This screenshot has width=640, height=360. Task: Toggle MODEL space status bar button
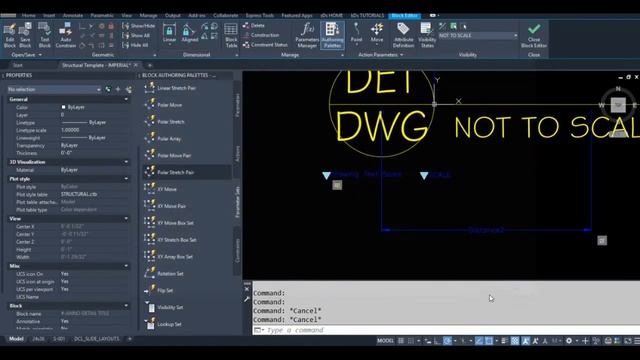[385, 340]
